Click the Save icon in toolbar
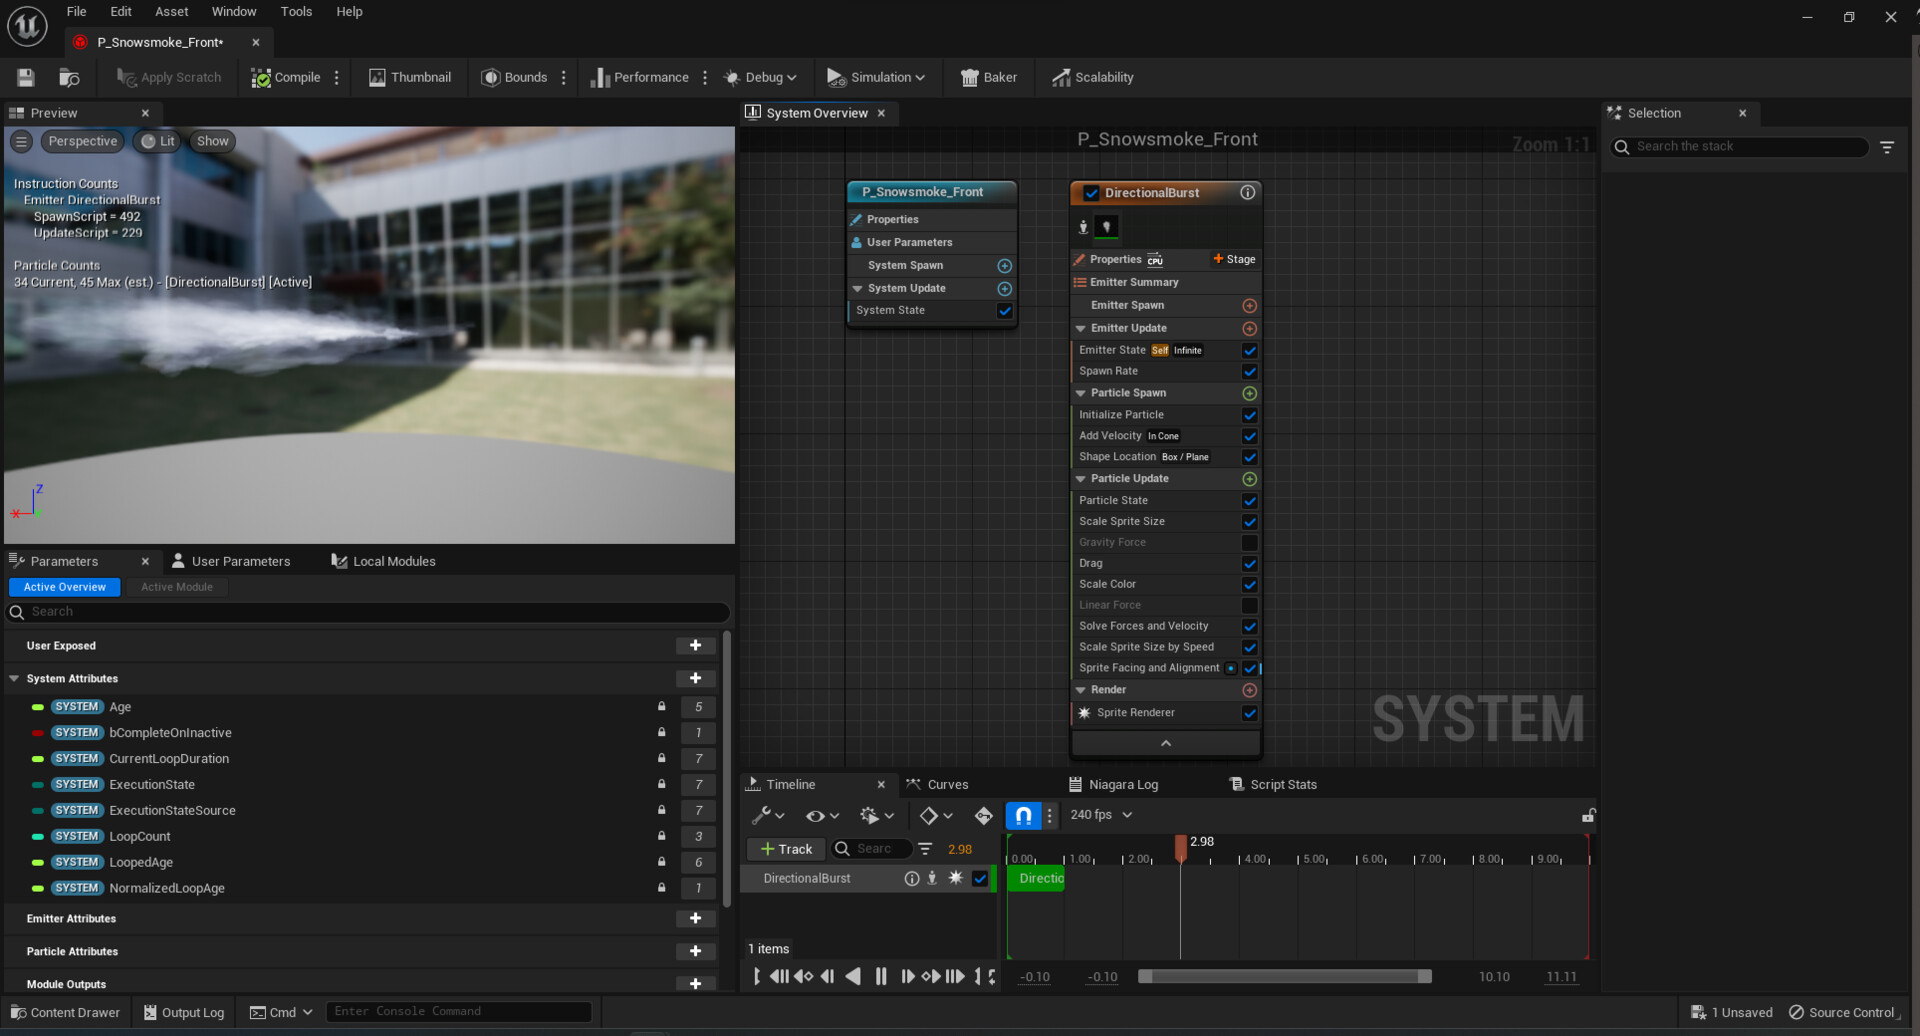 26,77
